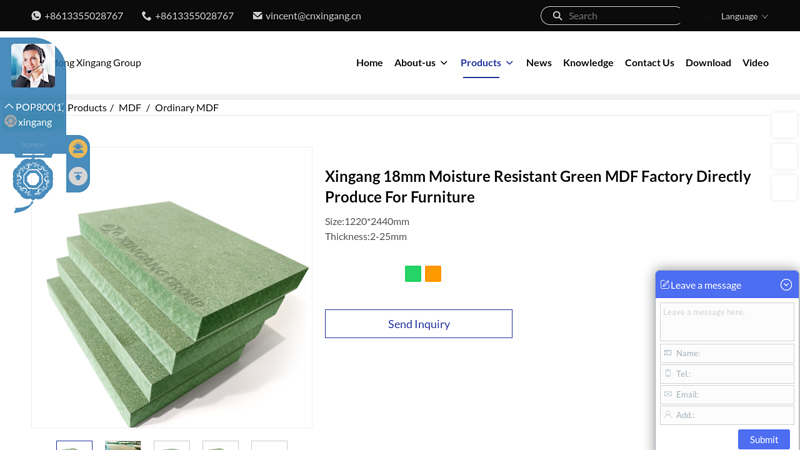Click the phone number next to handset icon
800x450 pixels.
[194, 16]
